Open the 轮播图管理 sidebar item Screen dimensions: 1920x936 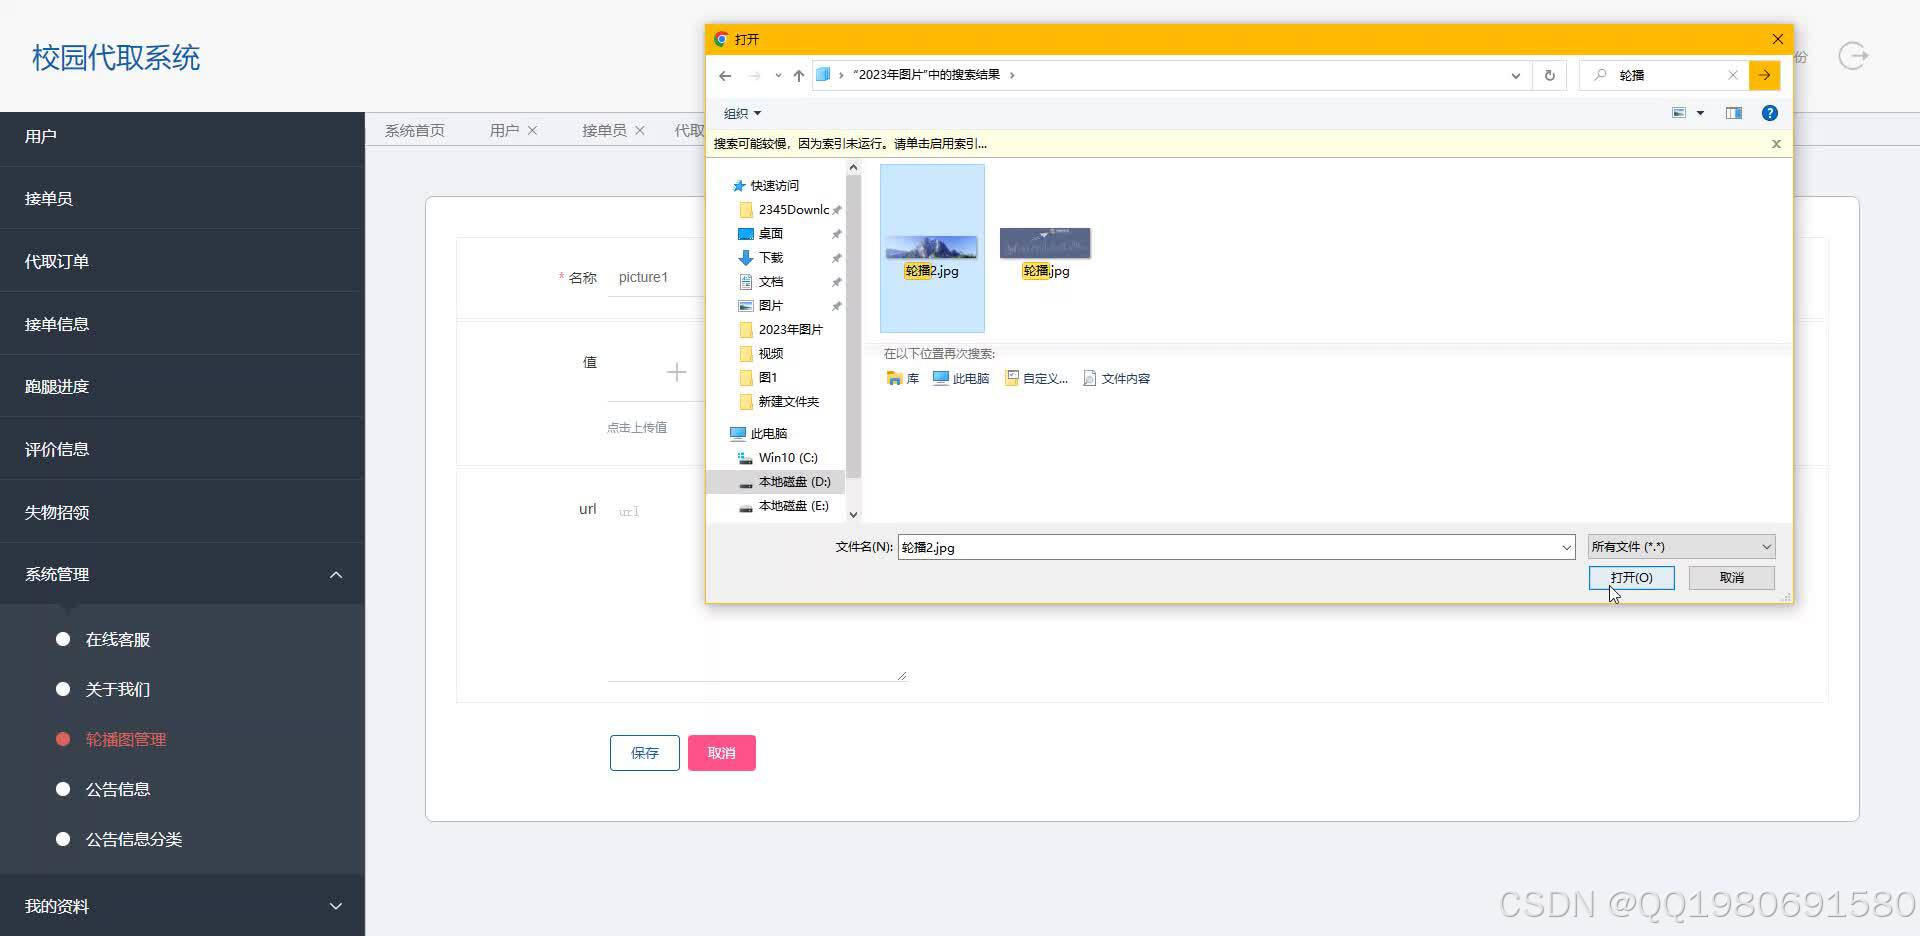[125, 739]
